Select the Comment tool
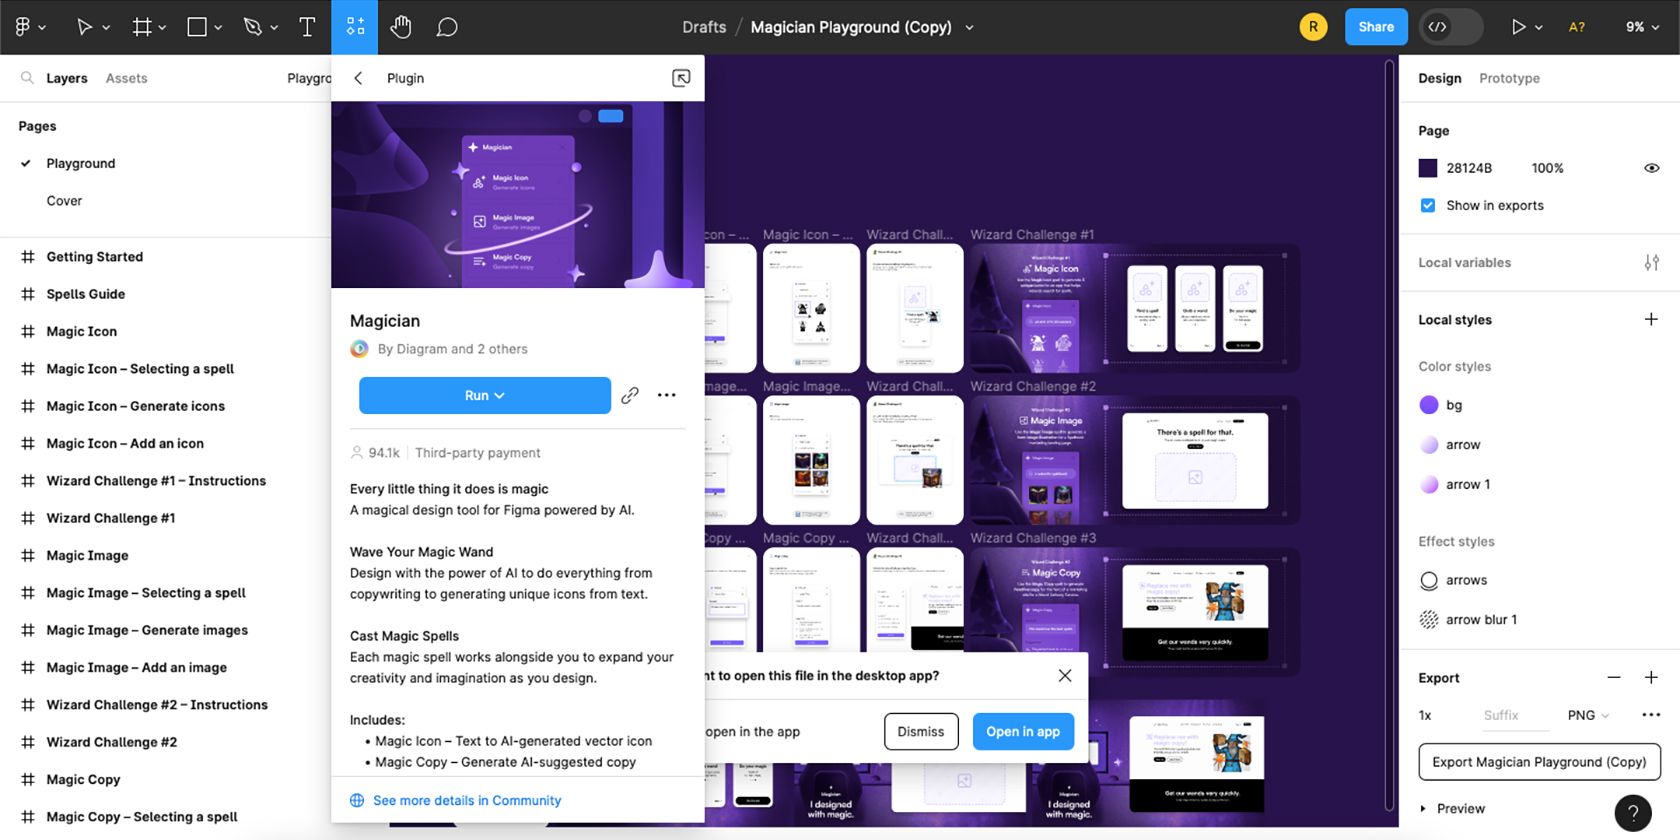 447,27
